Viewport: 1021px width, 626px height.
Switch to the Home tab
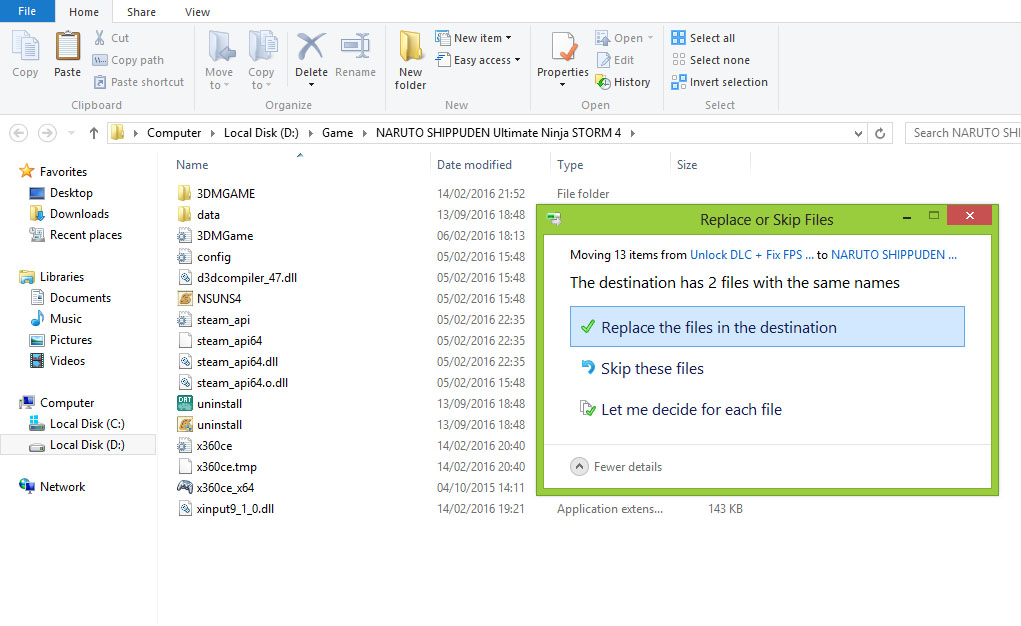tap(84, 12)
